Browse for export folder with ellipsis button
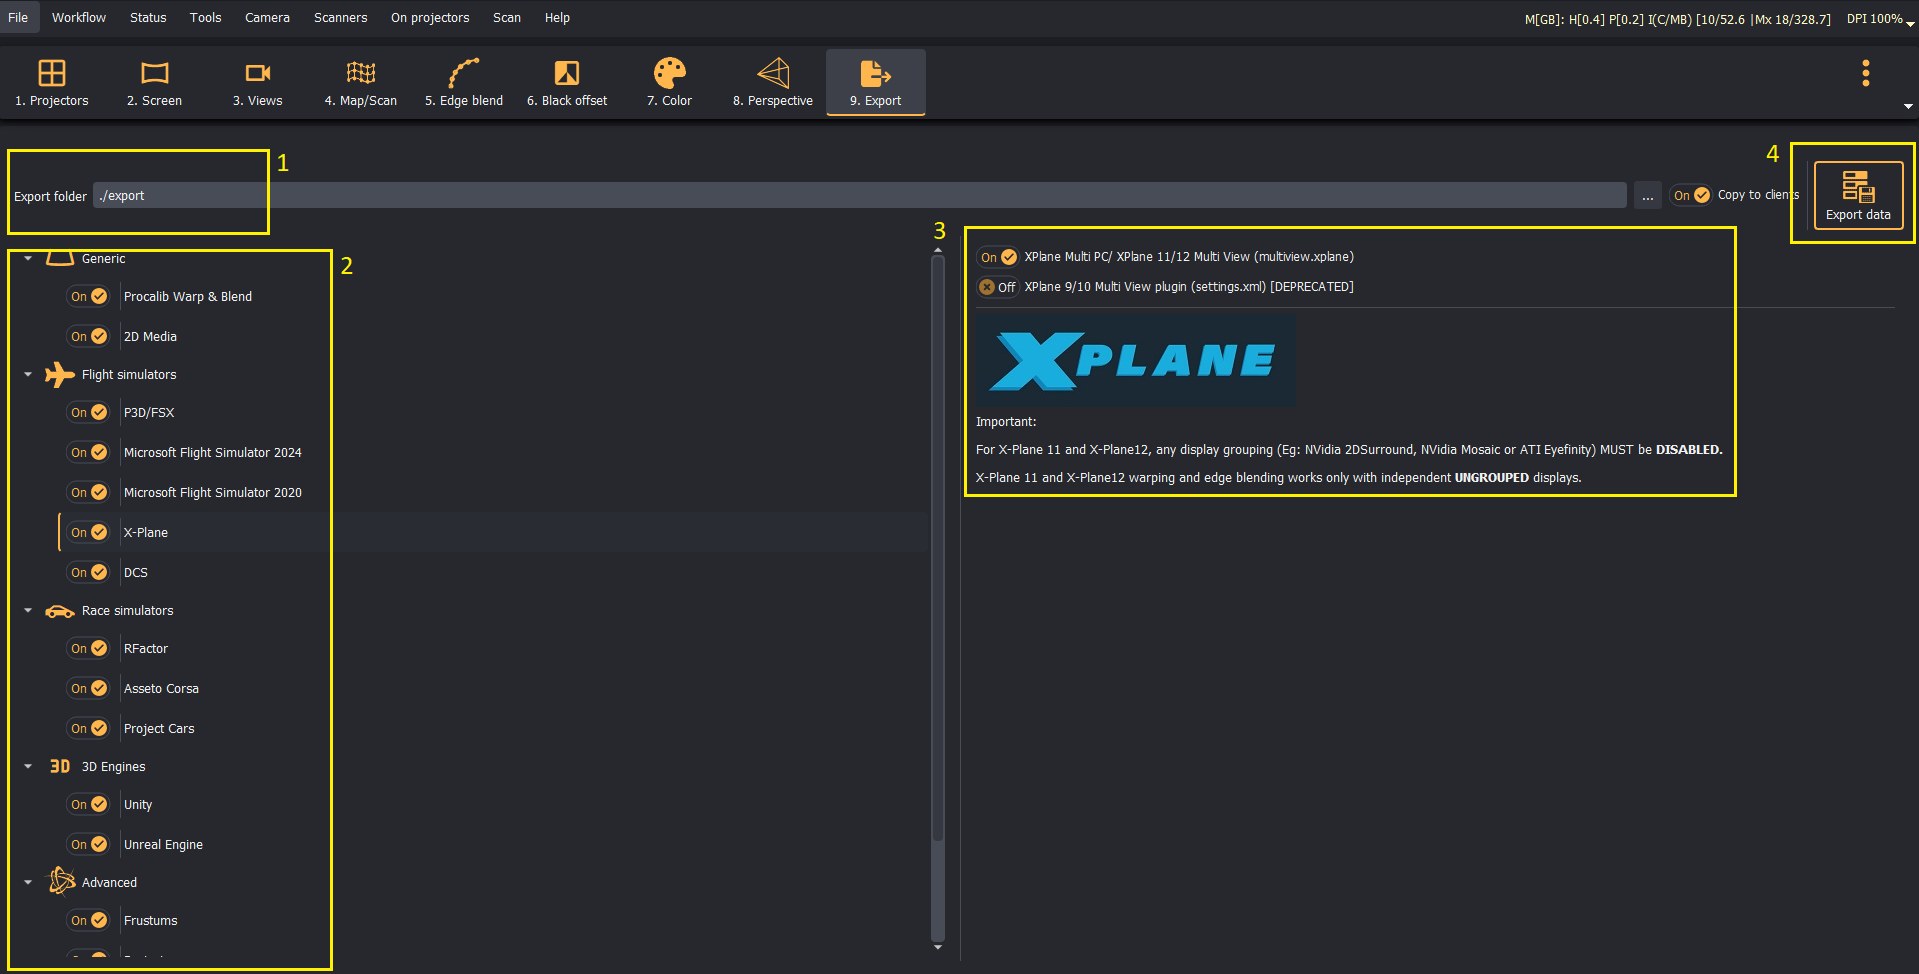1919x974 pixels. point(1648,195)
